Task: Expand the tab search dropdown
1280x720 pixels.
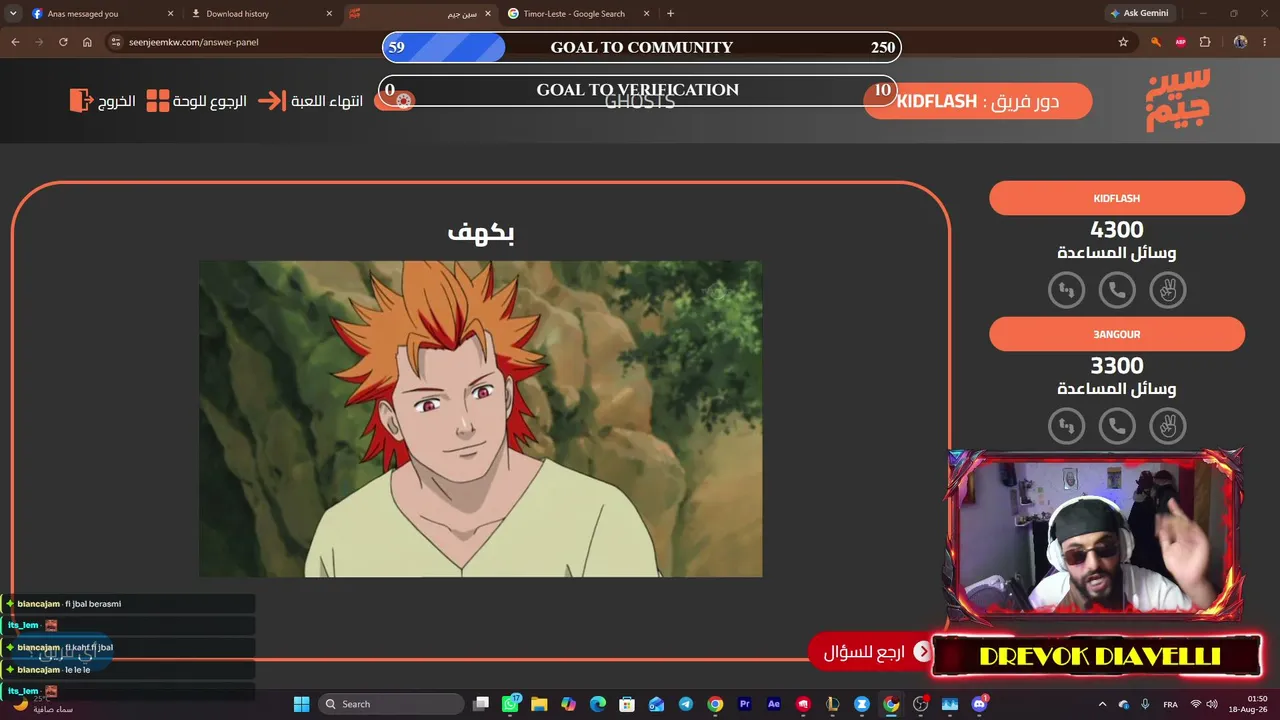Action: point(13,14)
